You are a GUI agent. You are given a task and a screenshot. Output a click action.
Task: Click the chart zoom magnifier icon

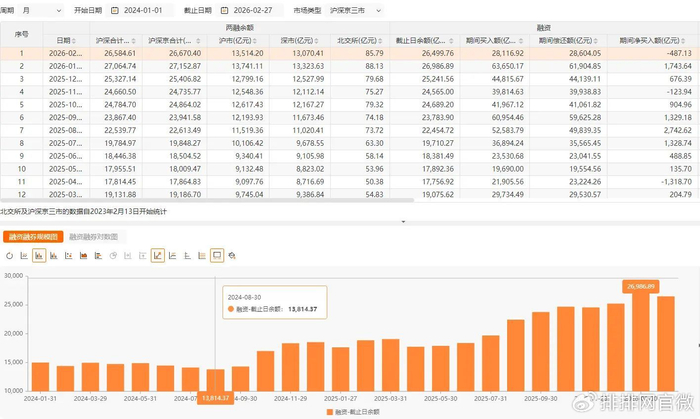[x=232, y=255]
